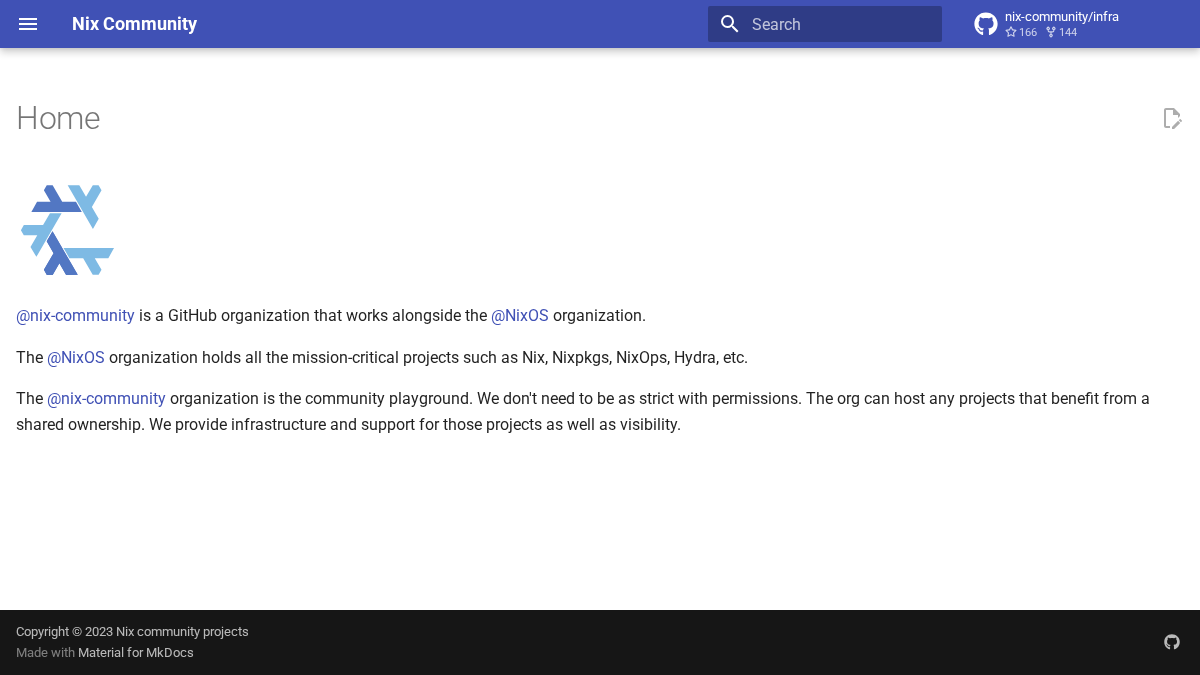Open the nix-community/infra repository link
1200x675 pixels.
pyautogui.click(x=1061, y=17)
